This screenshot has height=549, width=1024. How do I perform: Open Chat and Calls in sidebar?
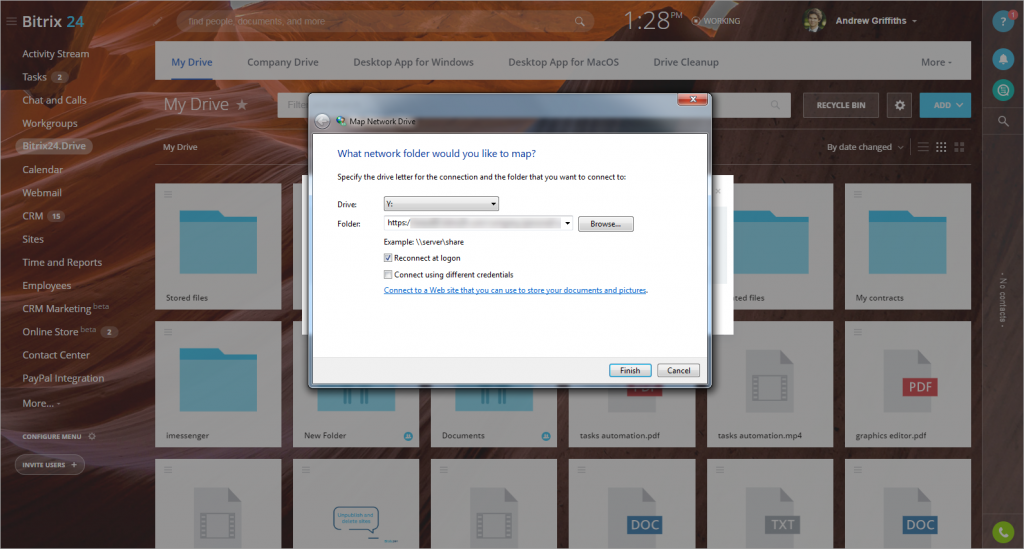click(54, 100)
